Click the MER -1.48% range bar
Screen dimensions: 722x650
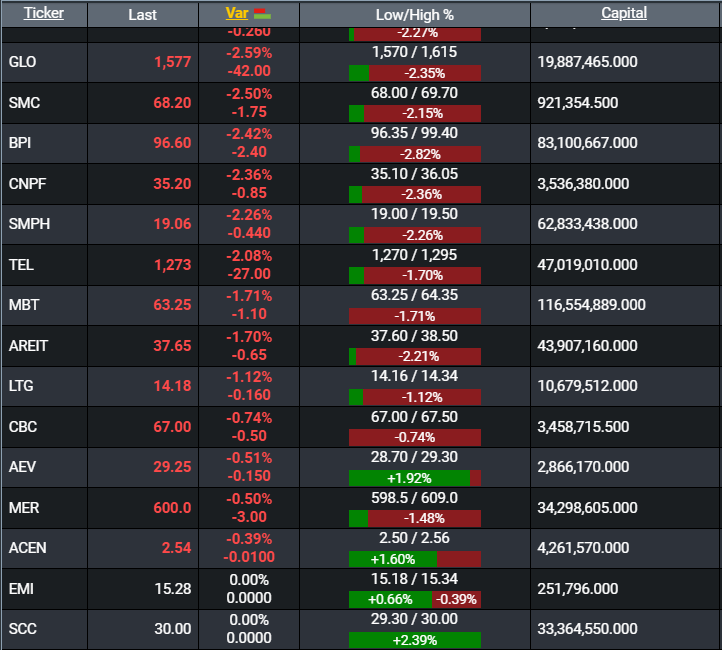coord(415,519)
